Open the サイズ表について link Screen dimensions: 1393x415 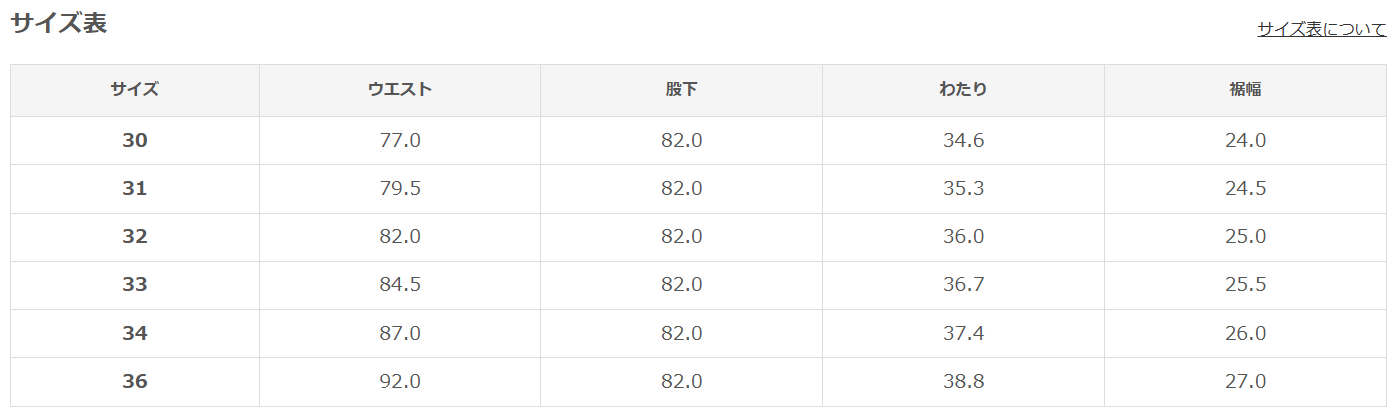[1321, 29]
